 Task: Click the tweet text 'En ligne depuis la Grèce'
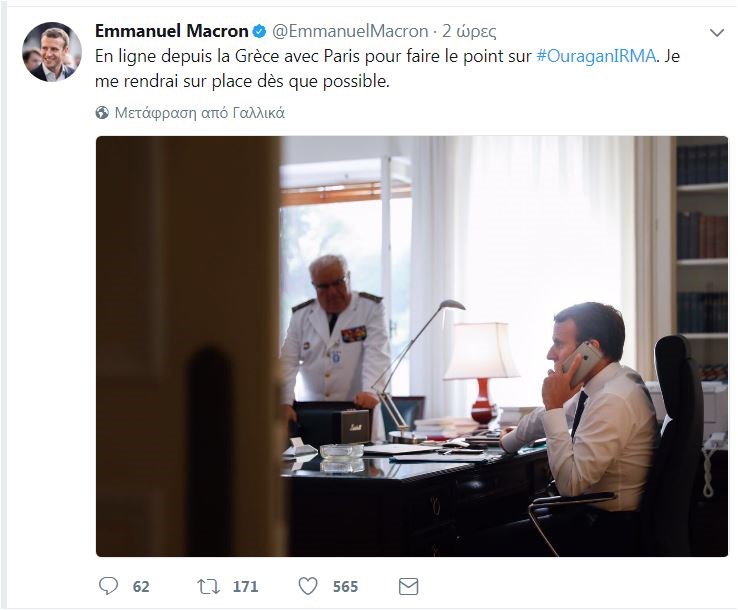pos(180,57)
